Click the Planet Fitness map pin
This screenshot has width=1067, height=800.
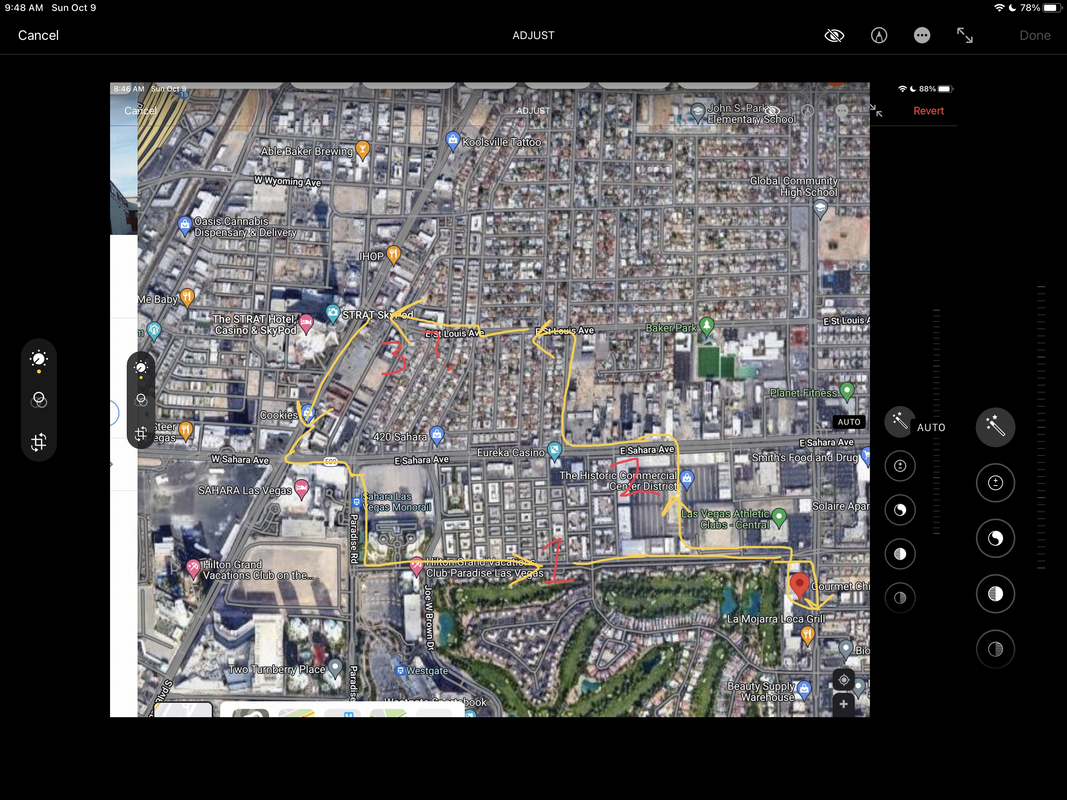click(847, 391)
